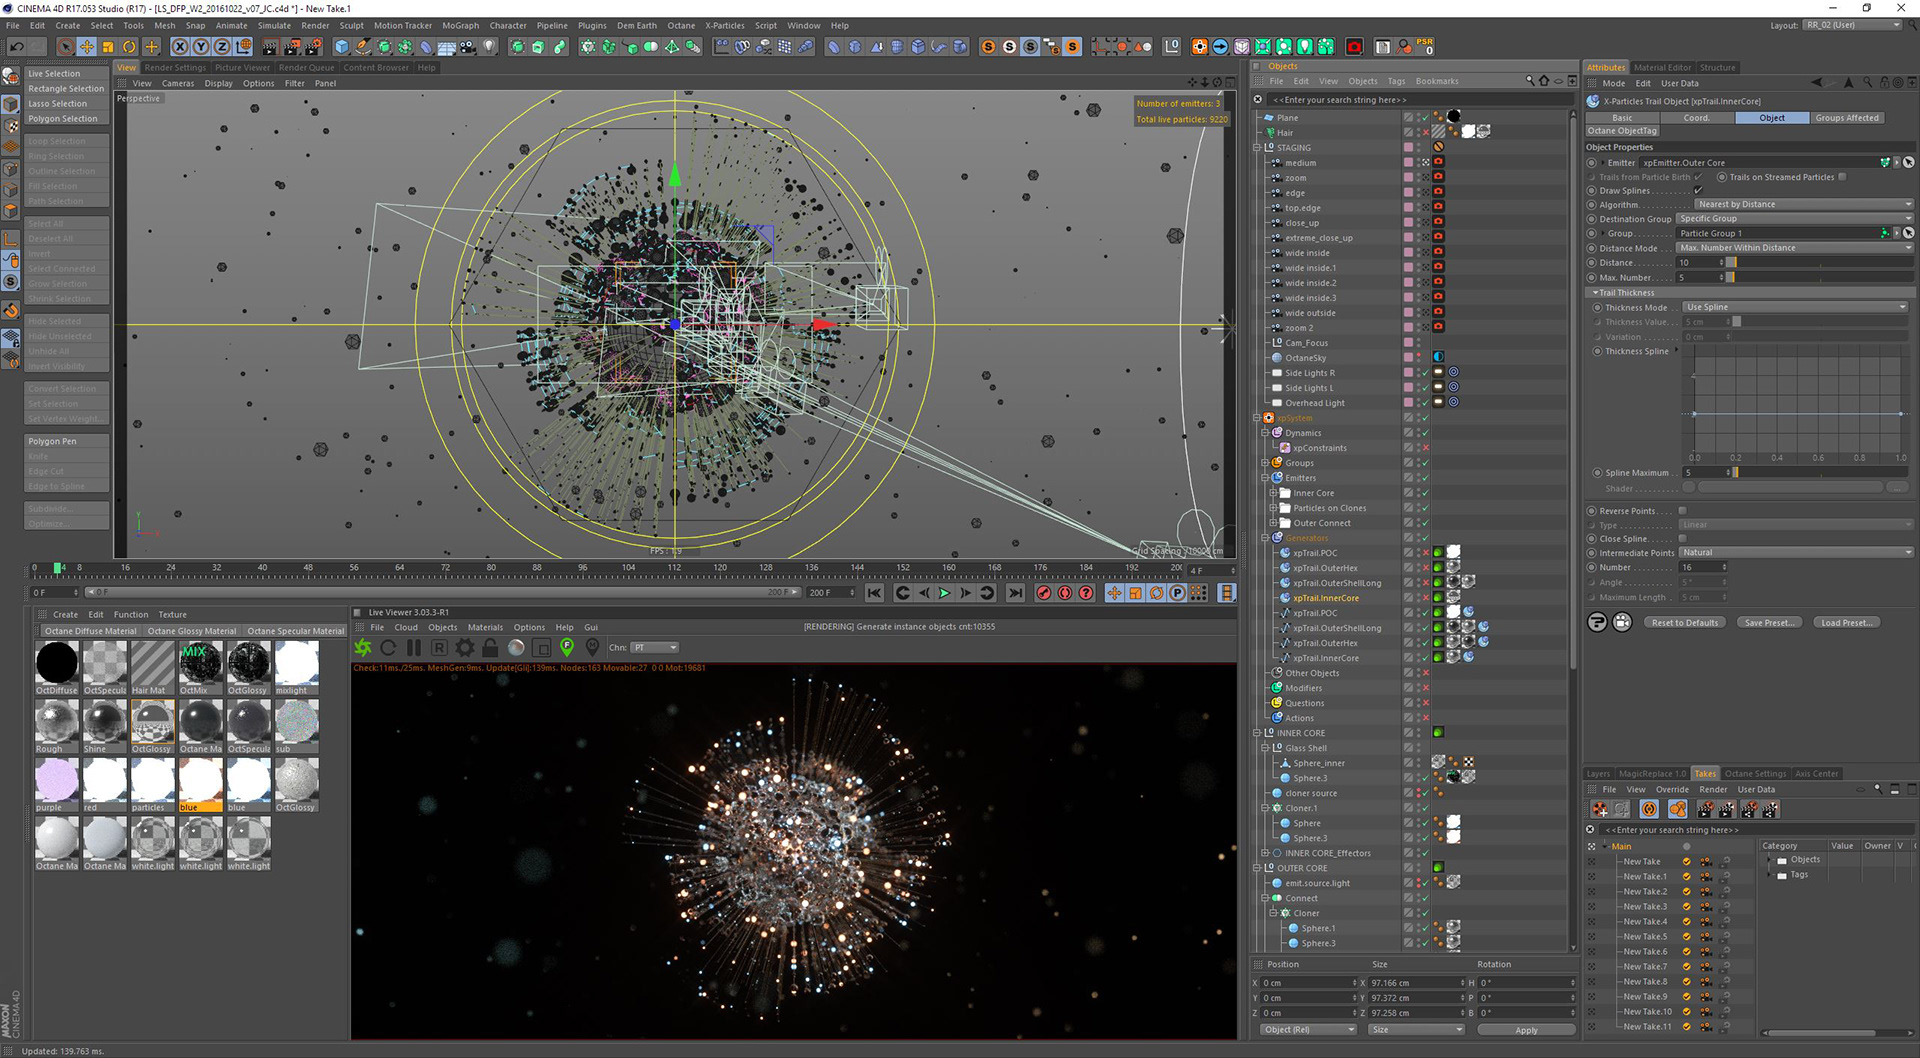Select the Rotate tool in the top toolbar
The height and width of the screenshot is (1058, 1920).
coord(130,47)
